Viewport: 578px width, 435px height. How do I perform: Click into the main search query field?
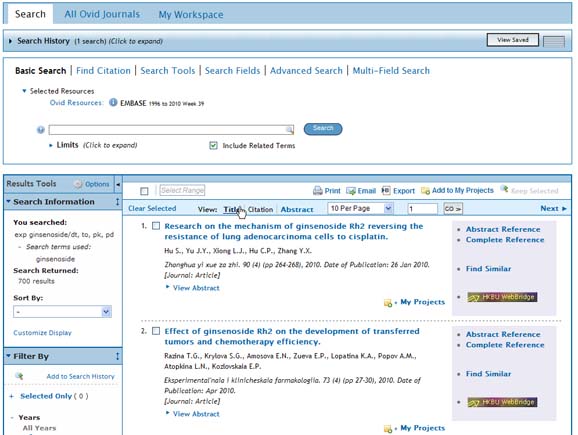pos(171,129)
